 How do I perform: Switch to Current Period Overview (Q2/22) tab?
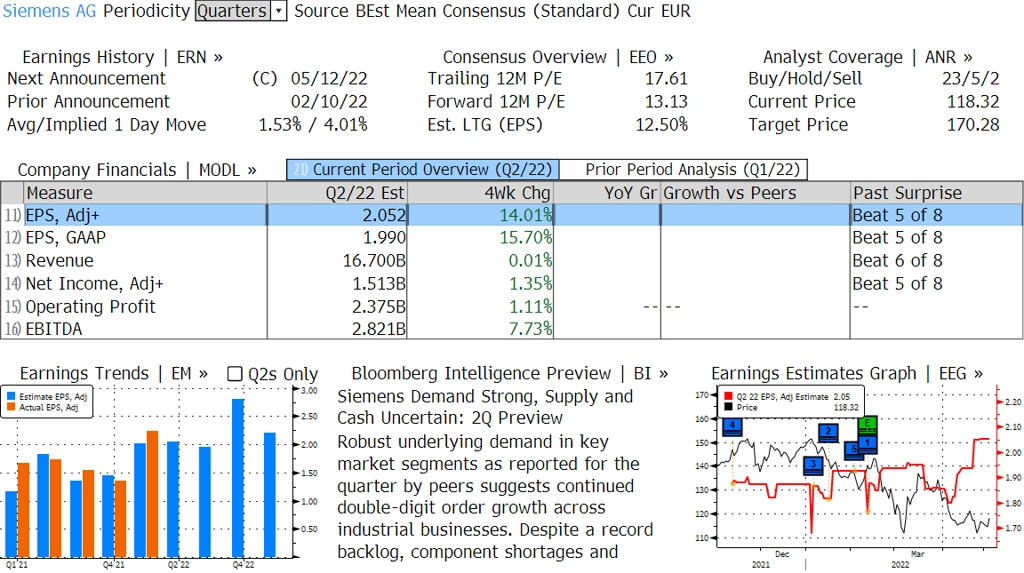coord(423,170)
